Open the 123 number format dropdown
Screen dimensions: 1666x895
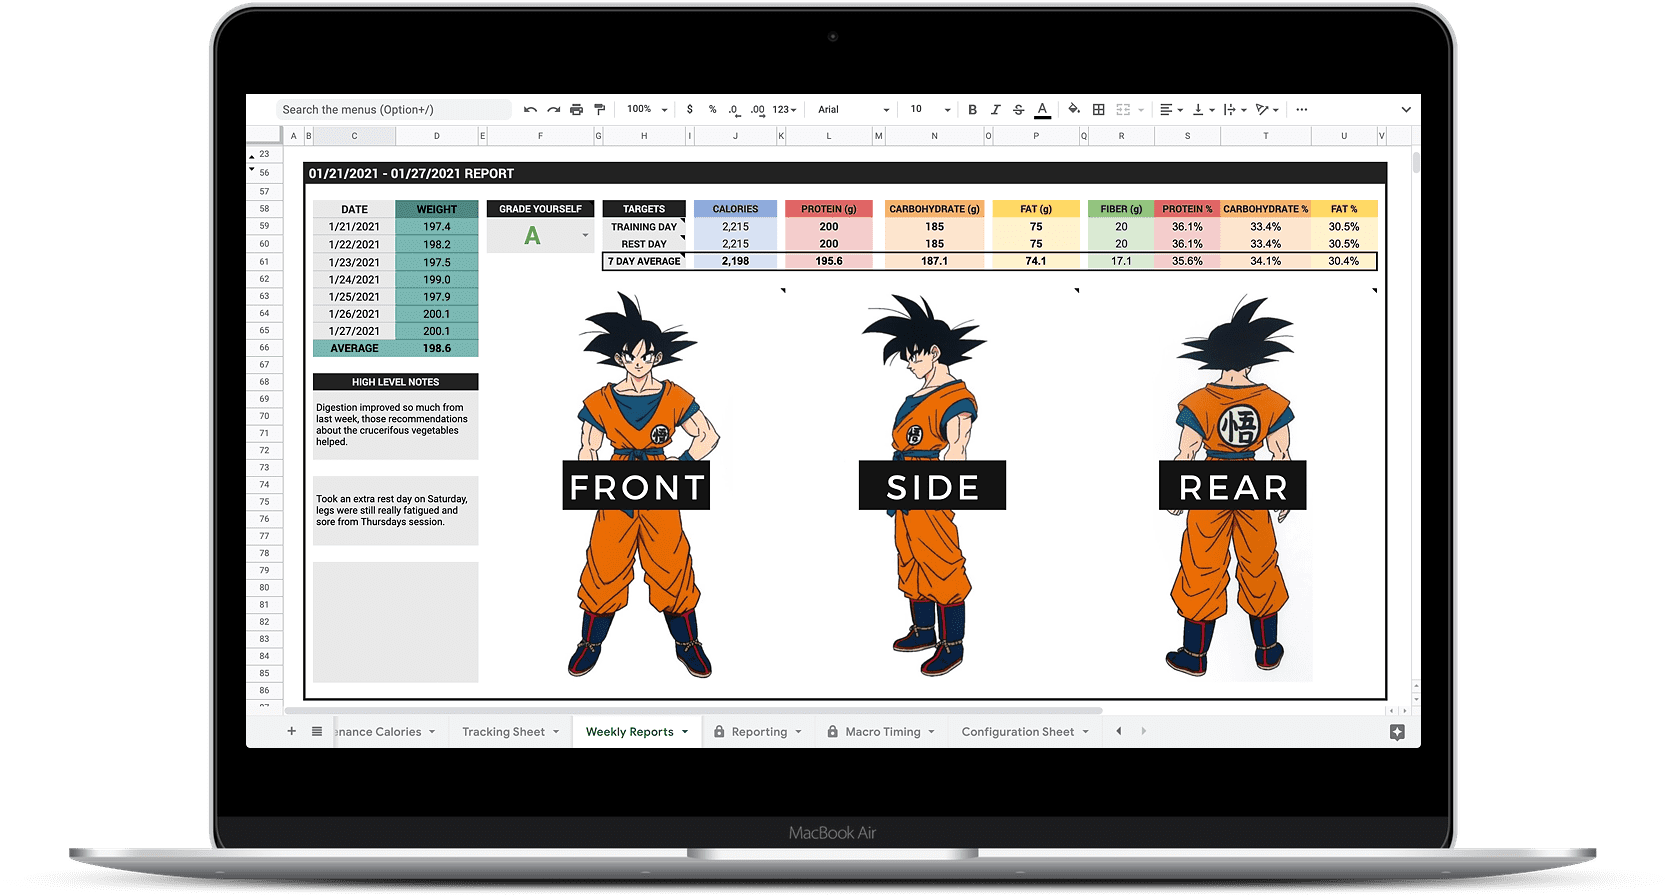(784, 110)
